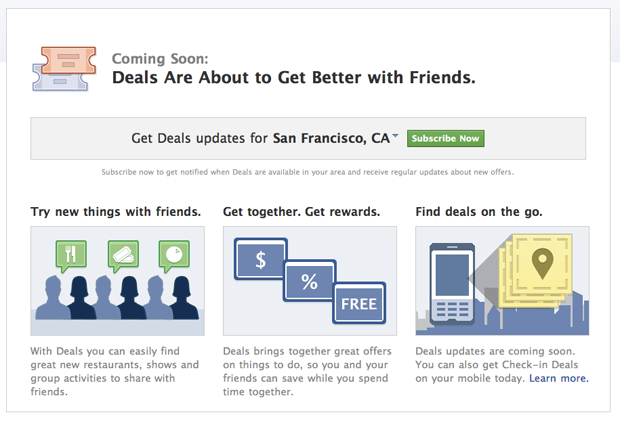
Task: Open the Learn more link
Action: (x=559, y=379)
